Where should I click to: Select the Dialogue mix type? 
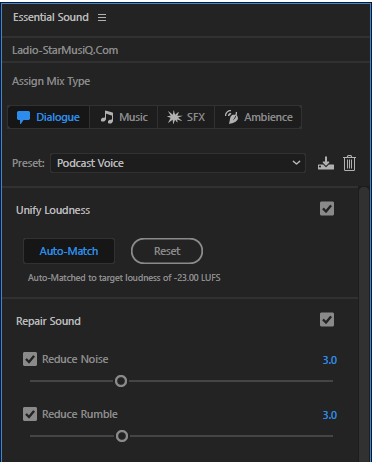(49, 117)
